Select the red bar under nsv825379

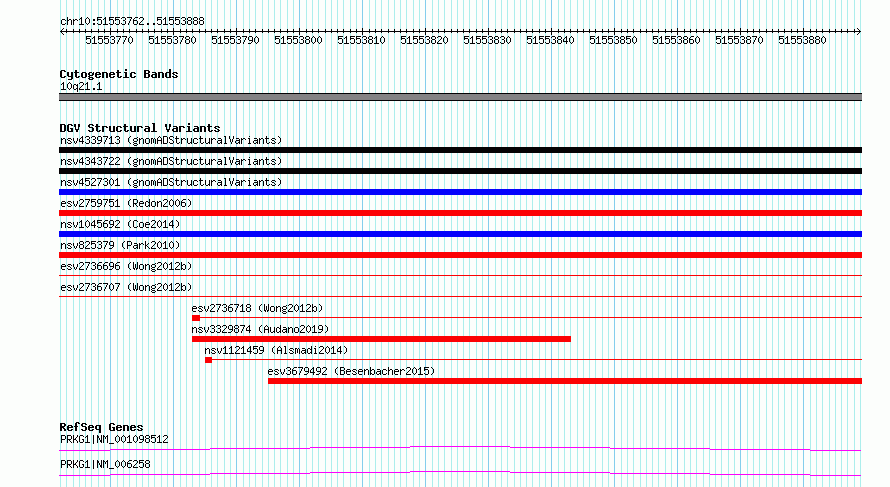pyautogui.click(x=460, y=255)
